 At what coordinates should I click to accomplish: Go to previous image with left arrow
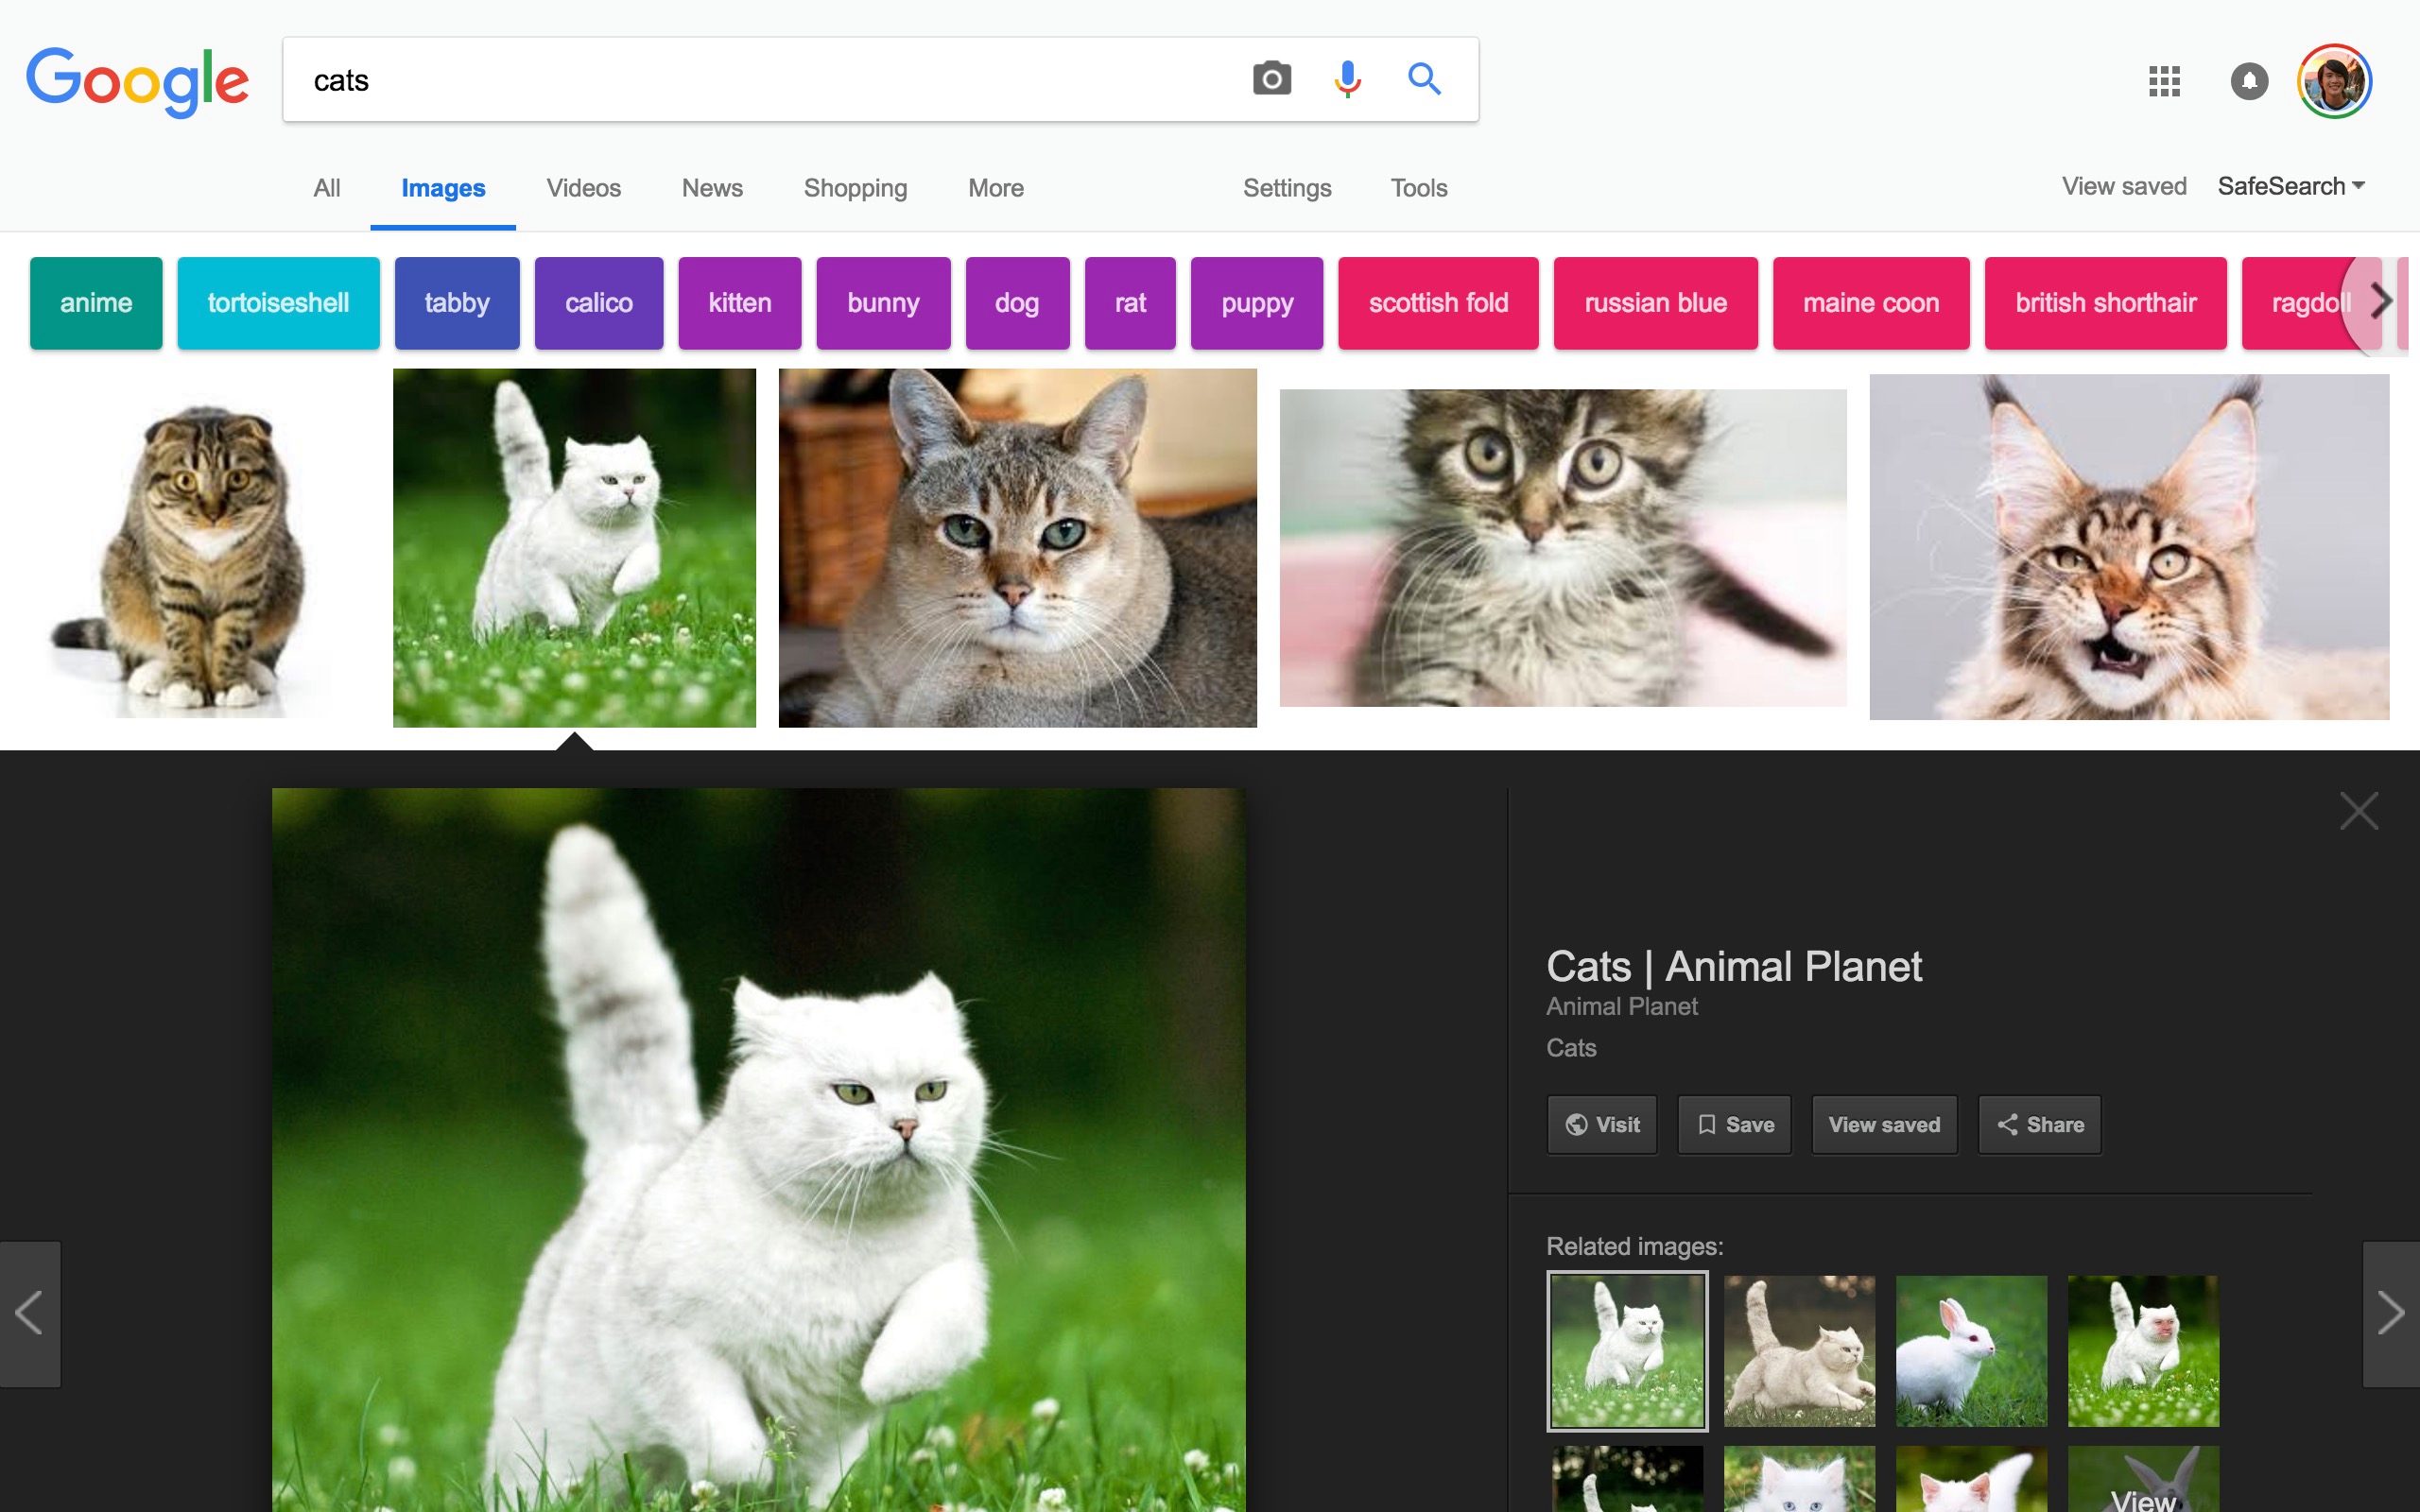[x=30, y=1314]
